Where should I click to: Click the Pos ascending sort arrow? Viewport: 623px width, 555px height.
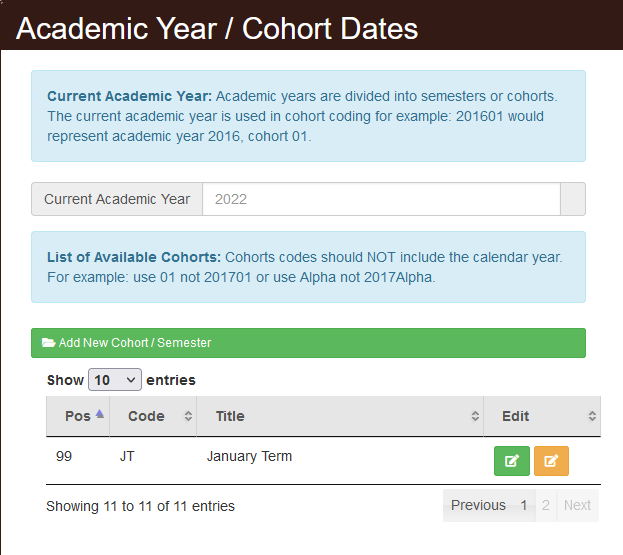coord(100,414)
